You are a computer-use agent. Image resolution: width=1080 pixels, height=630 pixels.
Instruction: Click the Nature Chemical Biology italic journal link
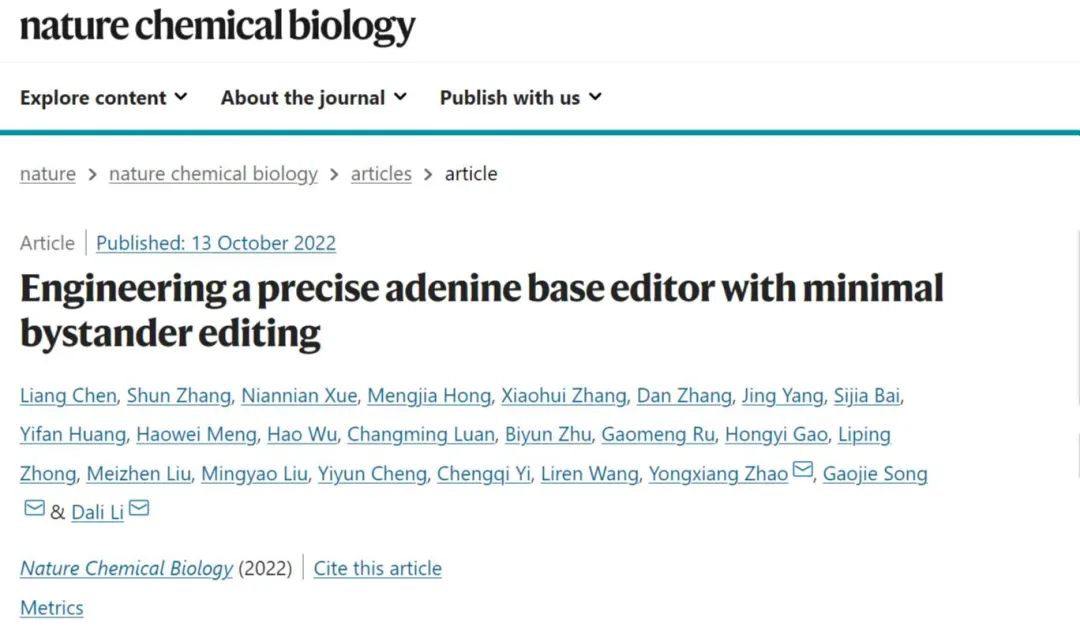pos(127,568)
